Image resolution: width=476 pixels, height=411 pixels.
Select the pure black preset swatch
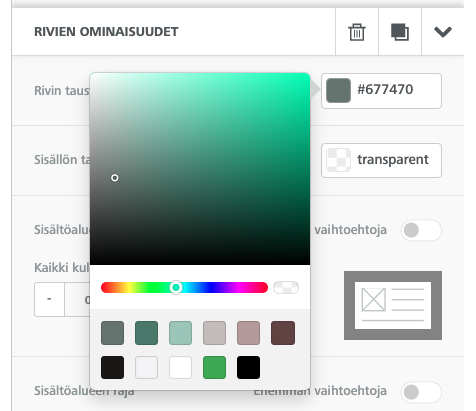[x=248, y=367]
